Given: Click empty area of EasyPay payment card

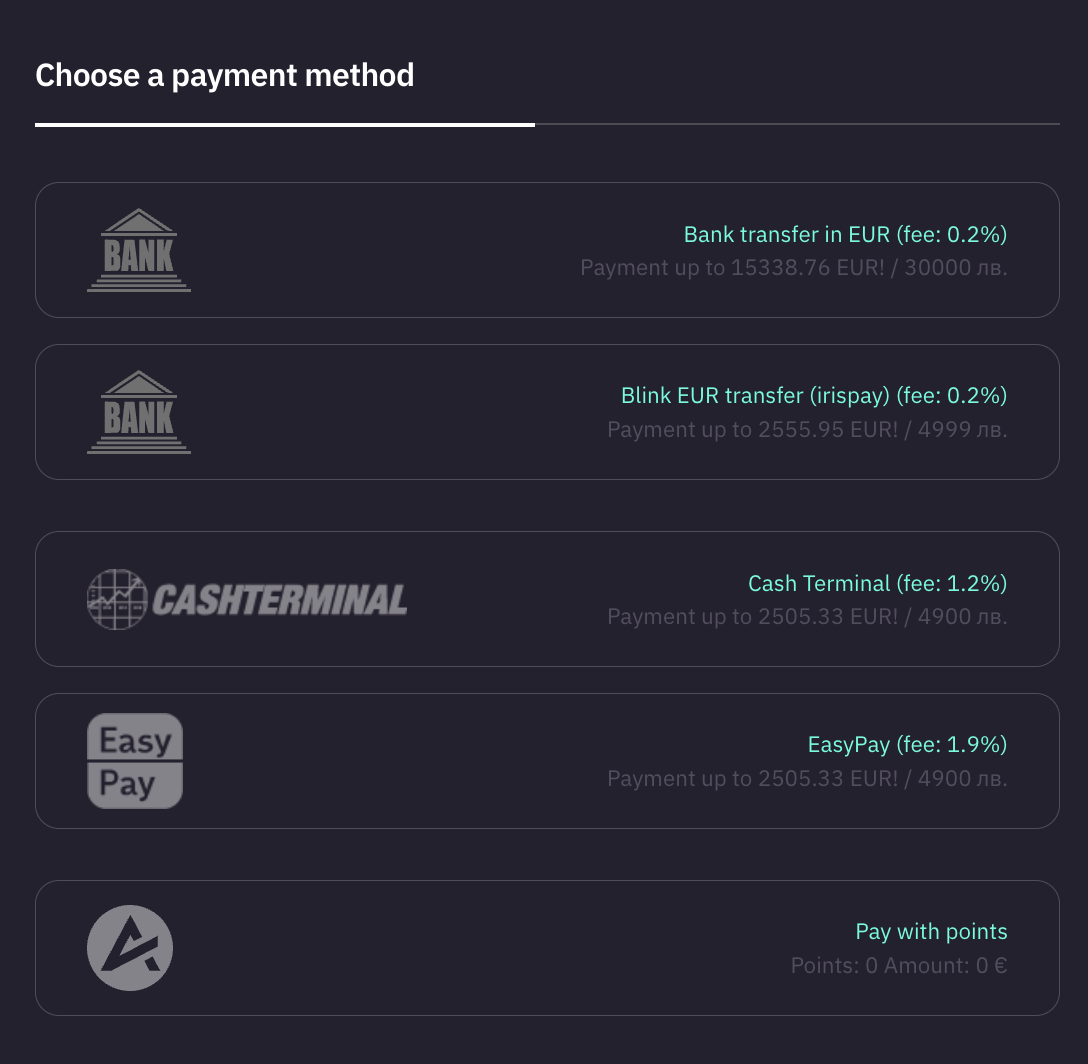Looking at the screenshot, I should (x=450, y=761).
